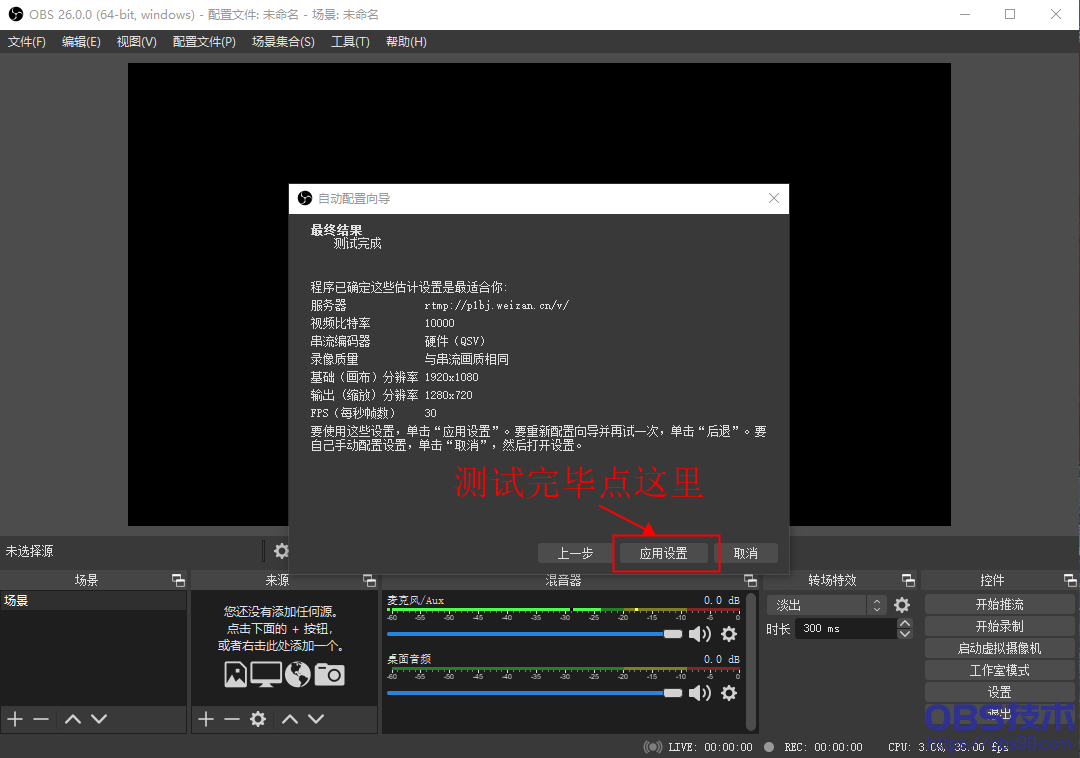
Task: Minimize the OBS window
Action: coord(965,14)
